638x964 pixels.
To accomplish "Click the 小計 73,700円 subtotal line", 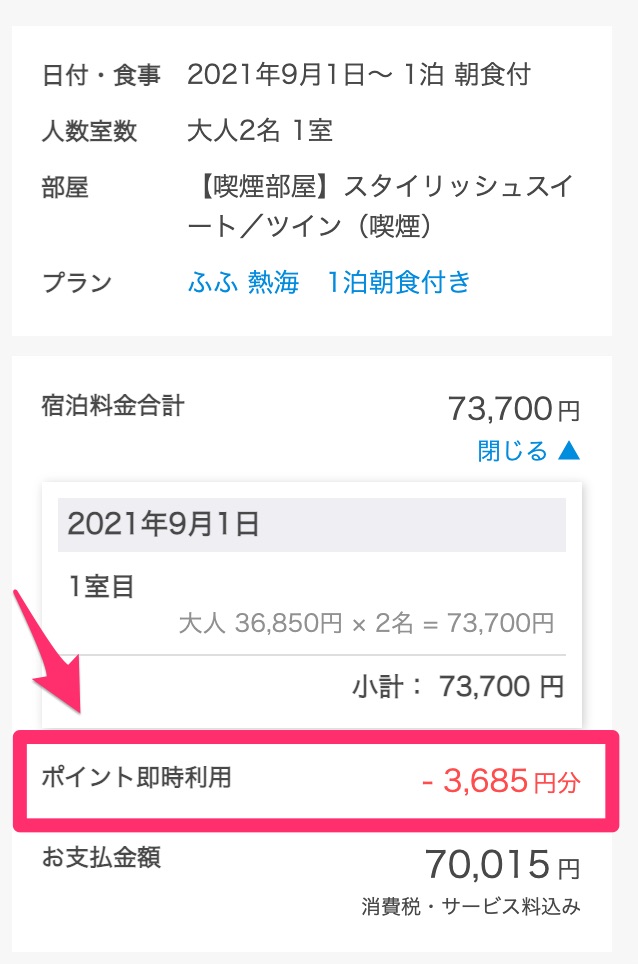I will pyautogui.click(x=458, y=686).
